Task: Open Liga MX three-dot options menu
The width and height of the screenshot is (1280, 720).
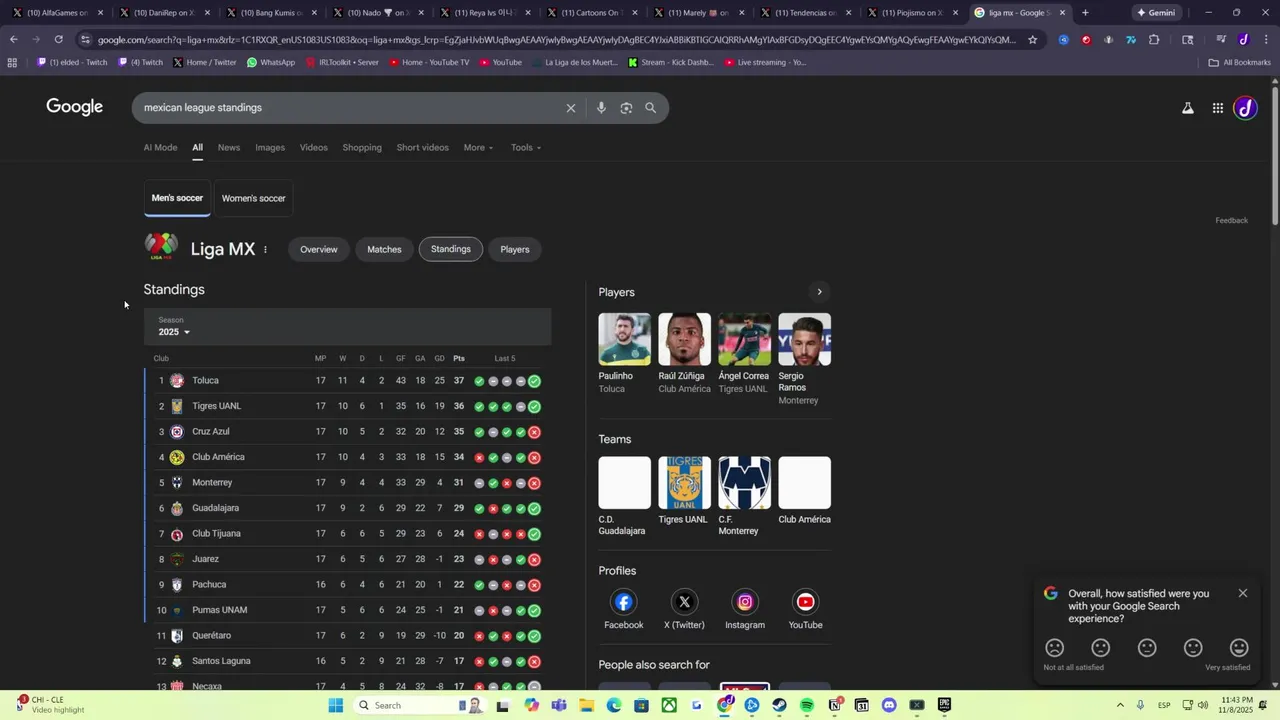Action: (265, 249)
